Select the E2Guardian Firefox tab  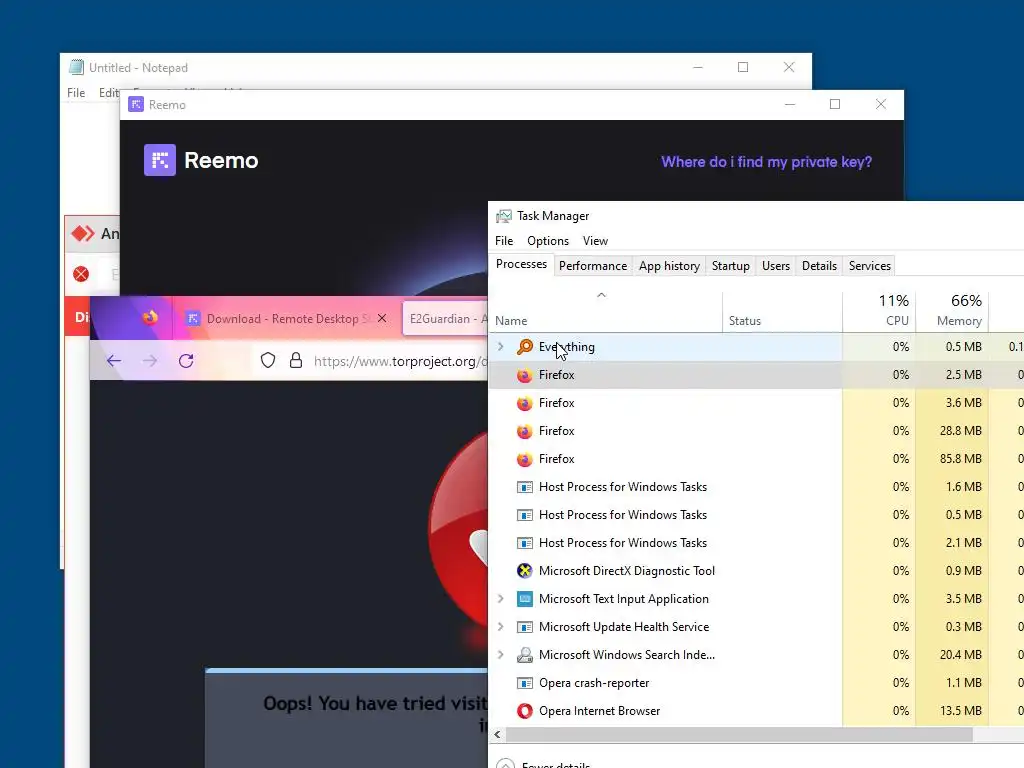tap(445, 319)
